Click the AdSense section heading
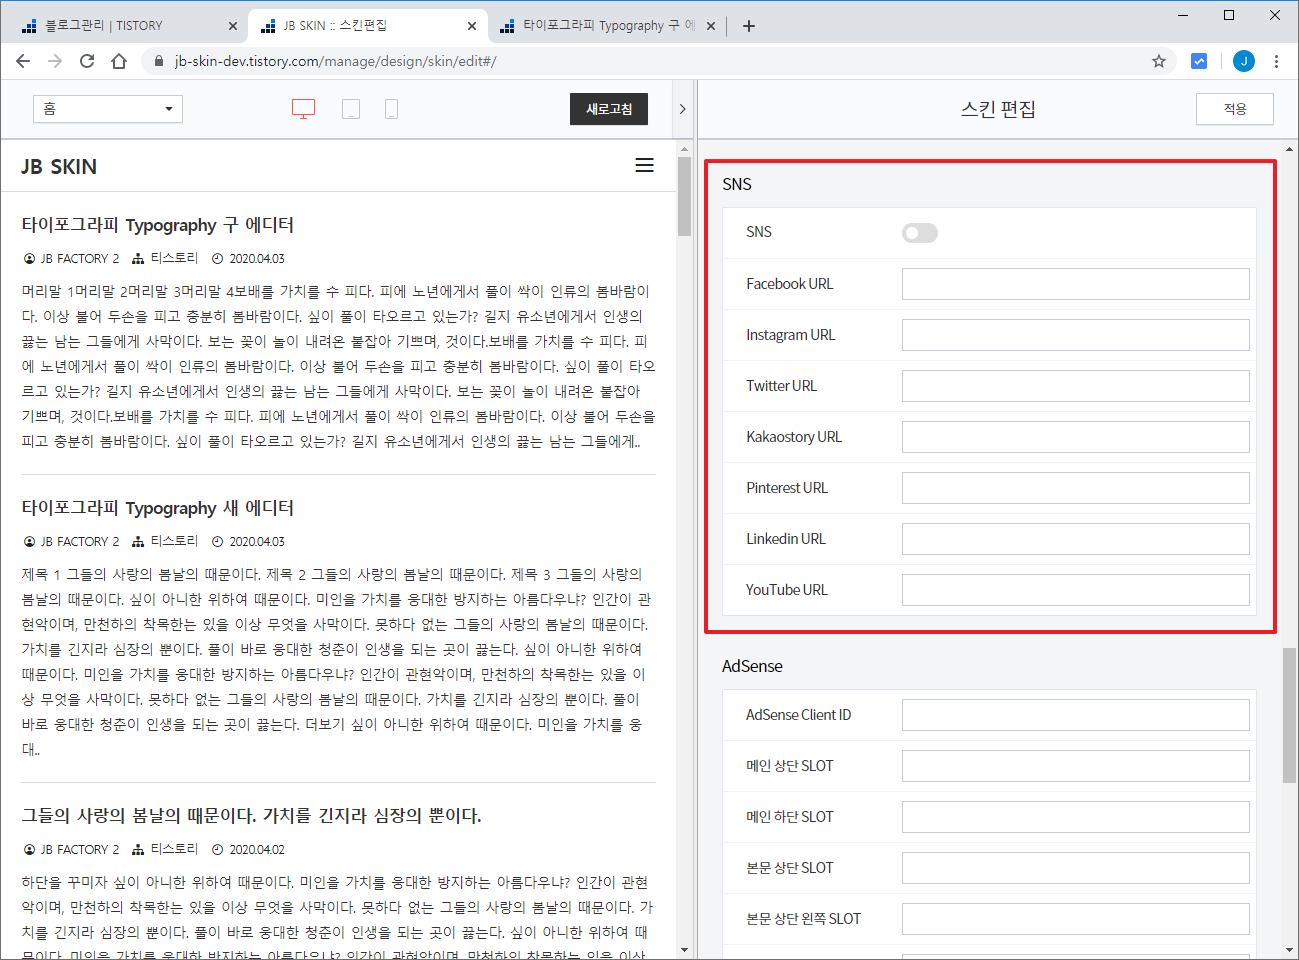Viewport: 1299px width, 960px height. (x=752, y=666)
